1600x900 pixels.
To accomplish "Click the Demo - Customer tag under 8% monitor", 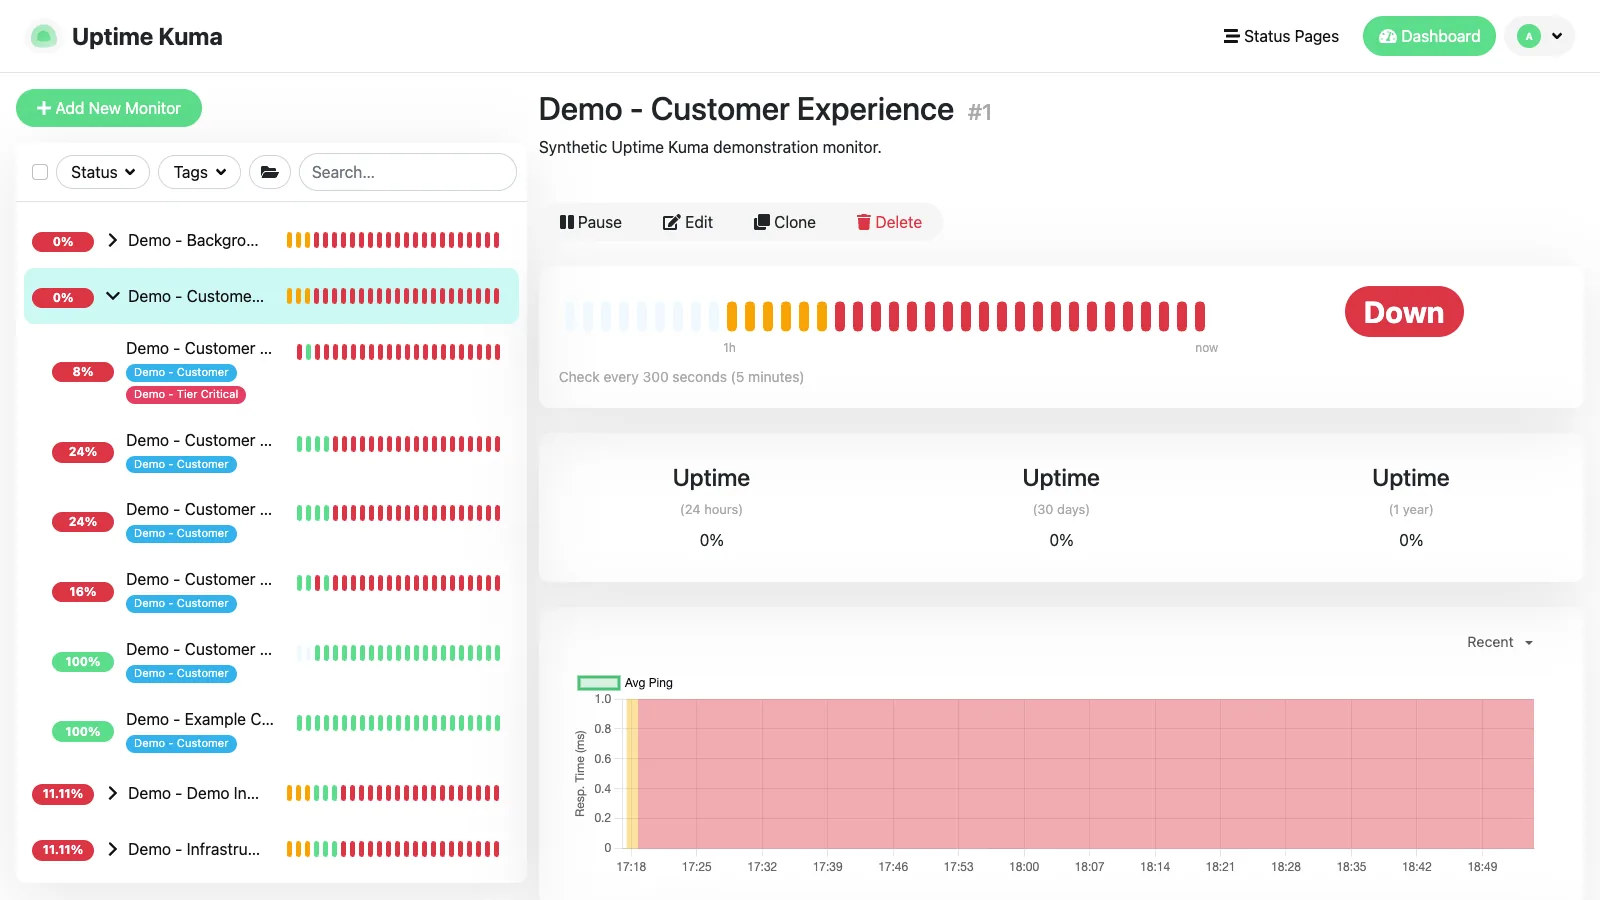I will [181, 373].
